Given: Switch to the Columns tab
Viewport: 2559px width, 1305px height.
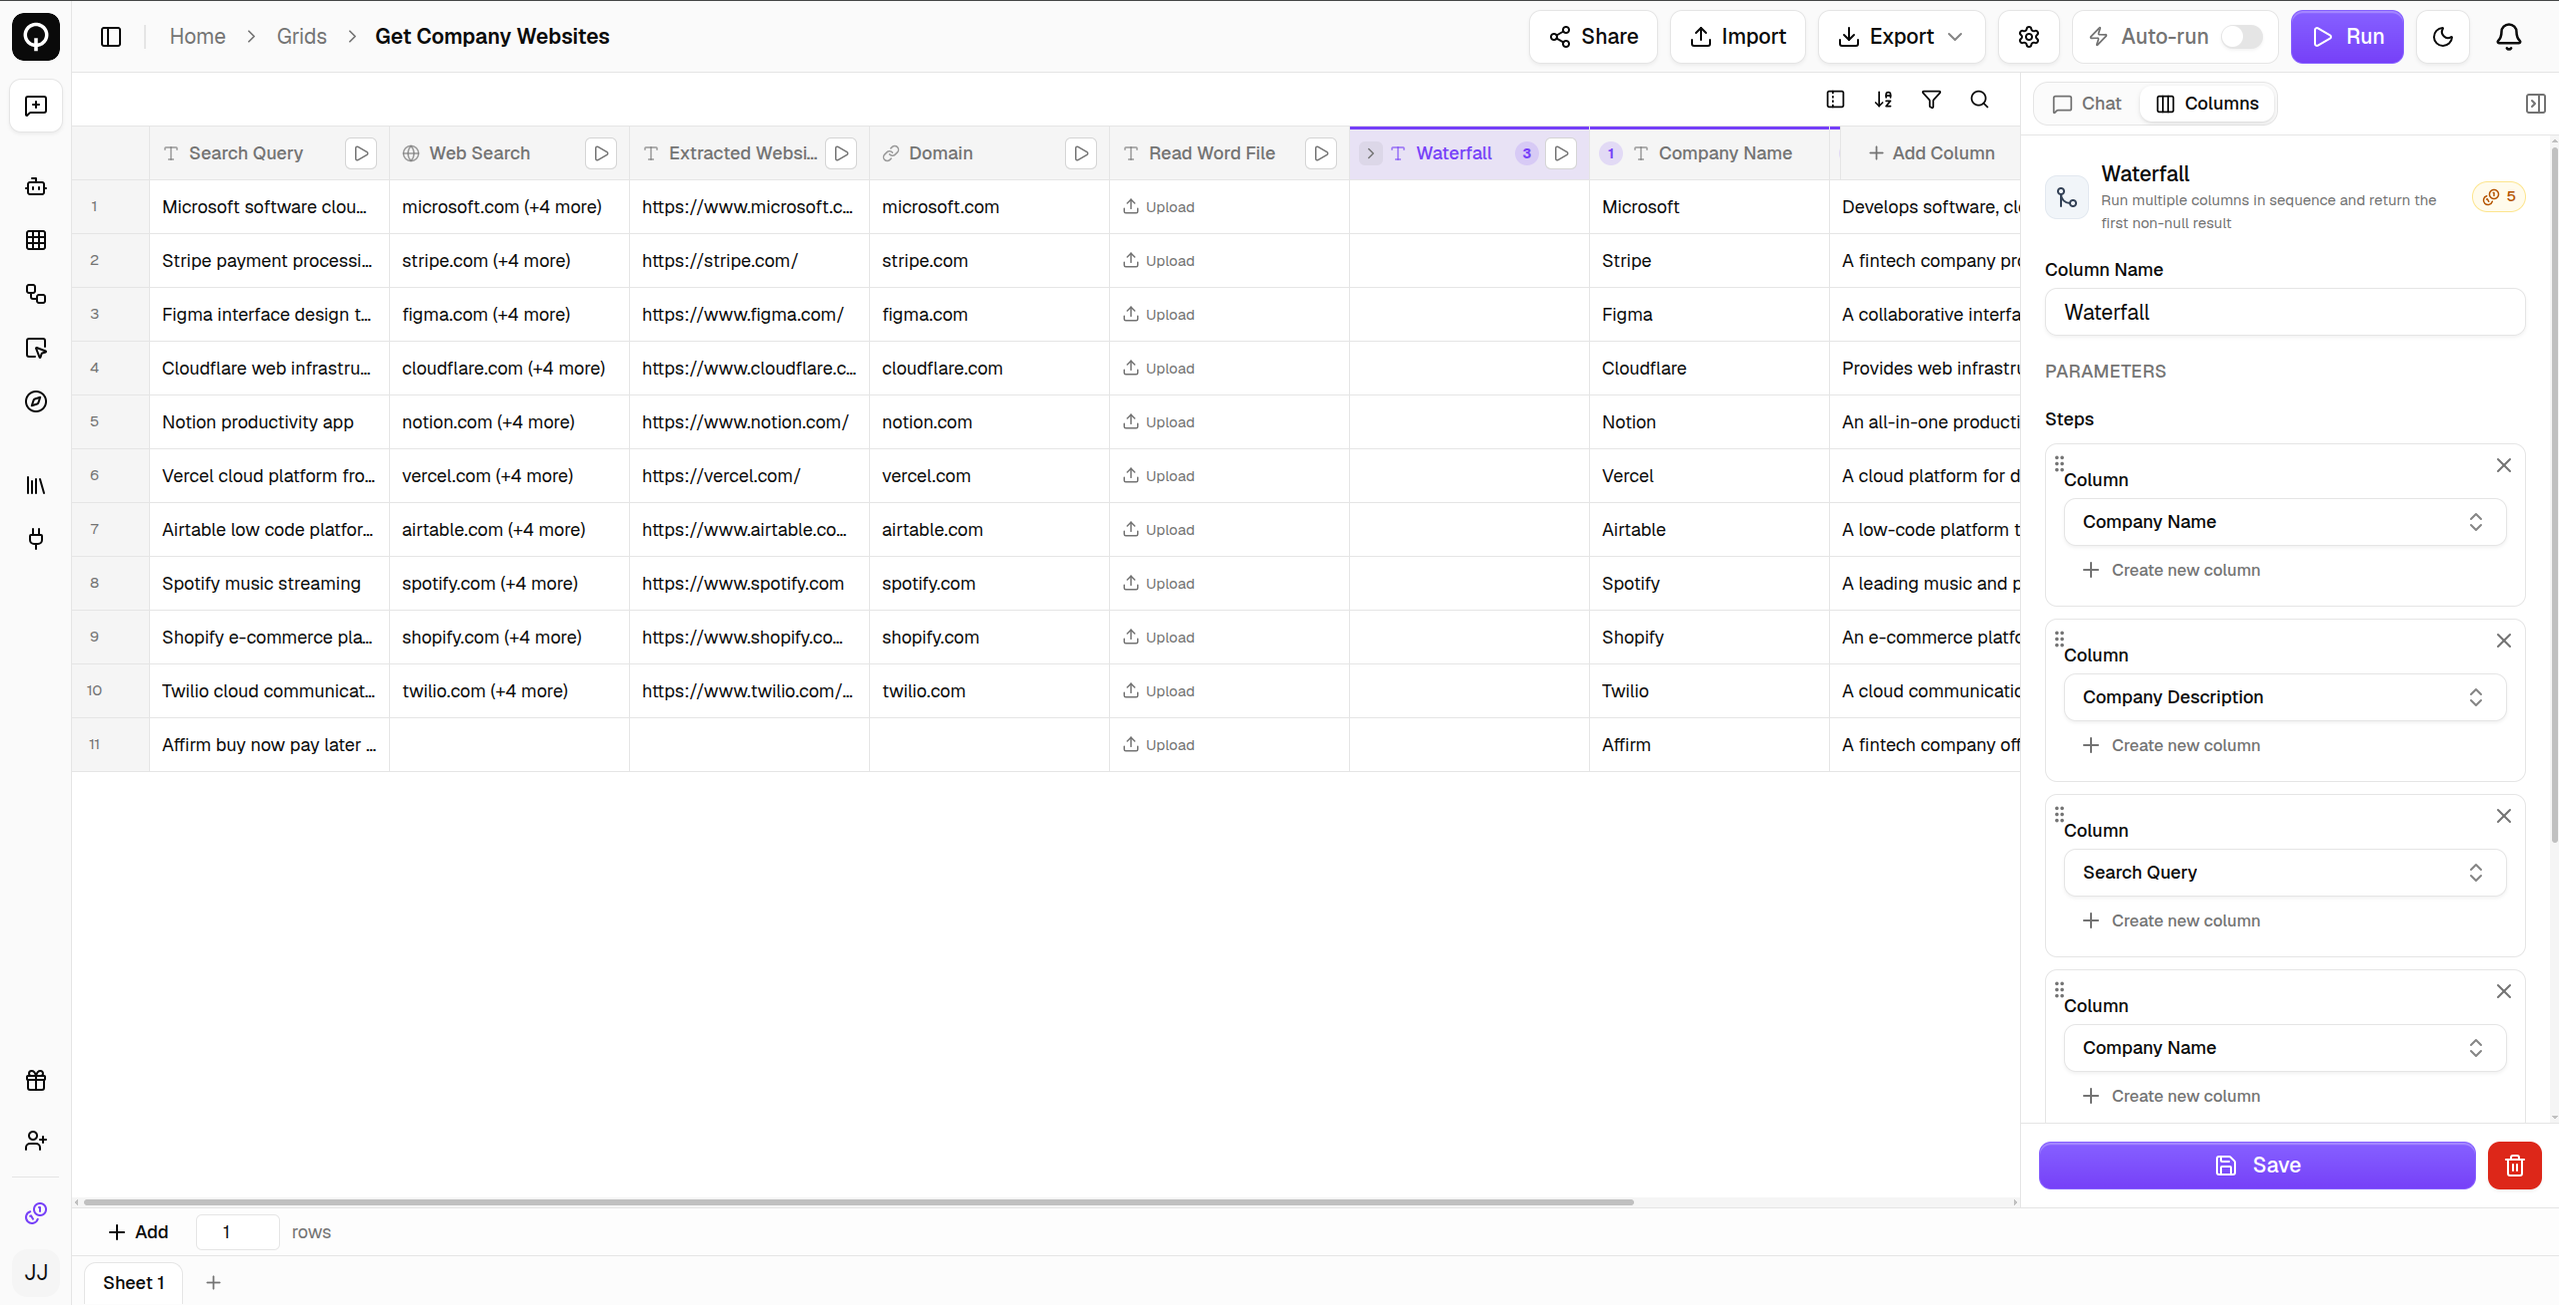Looking at the screenshot, I should pyautogui.click(x=2208, y=104).
